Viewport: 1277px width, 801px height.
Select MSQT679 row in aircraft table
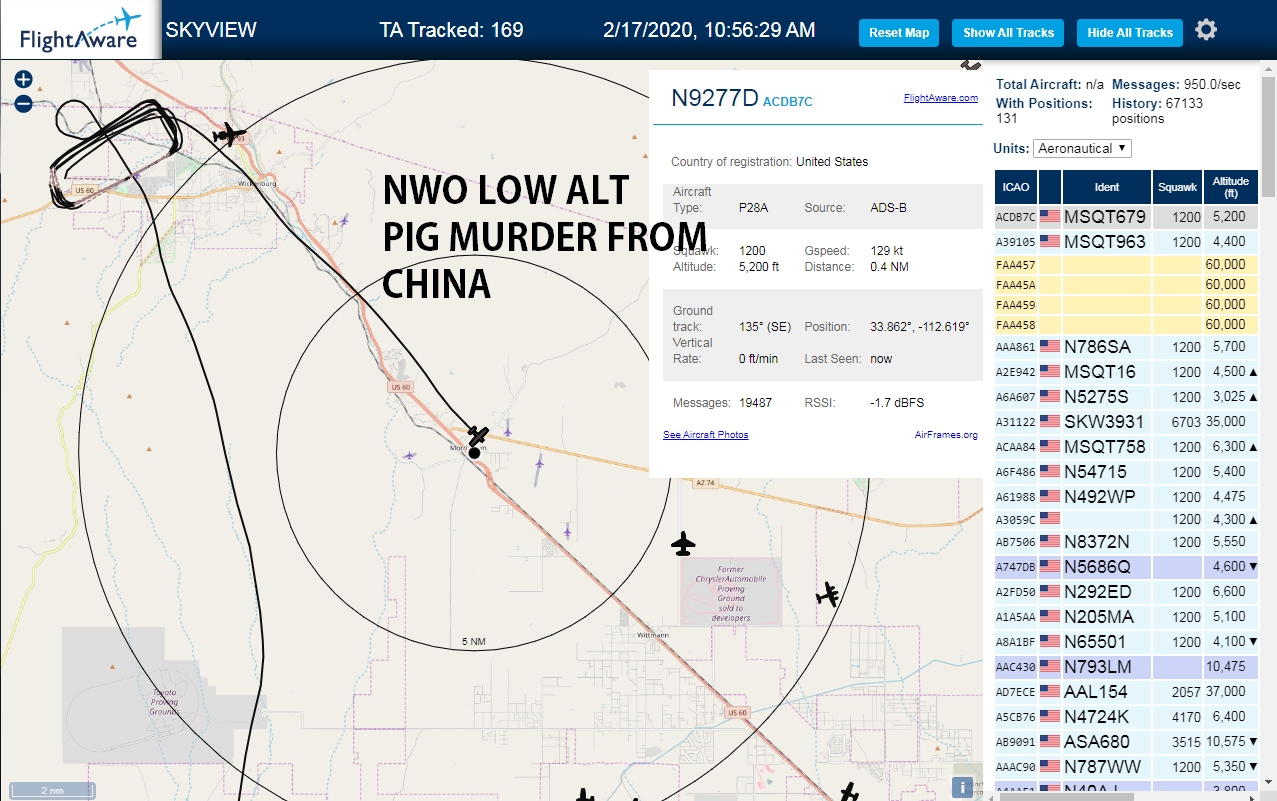(1127, 216)
